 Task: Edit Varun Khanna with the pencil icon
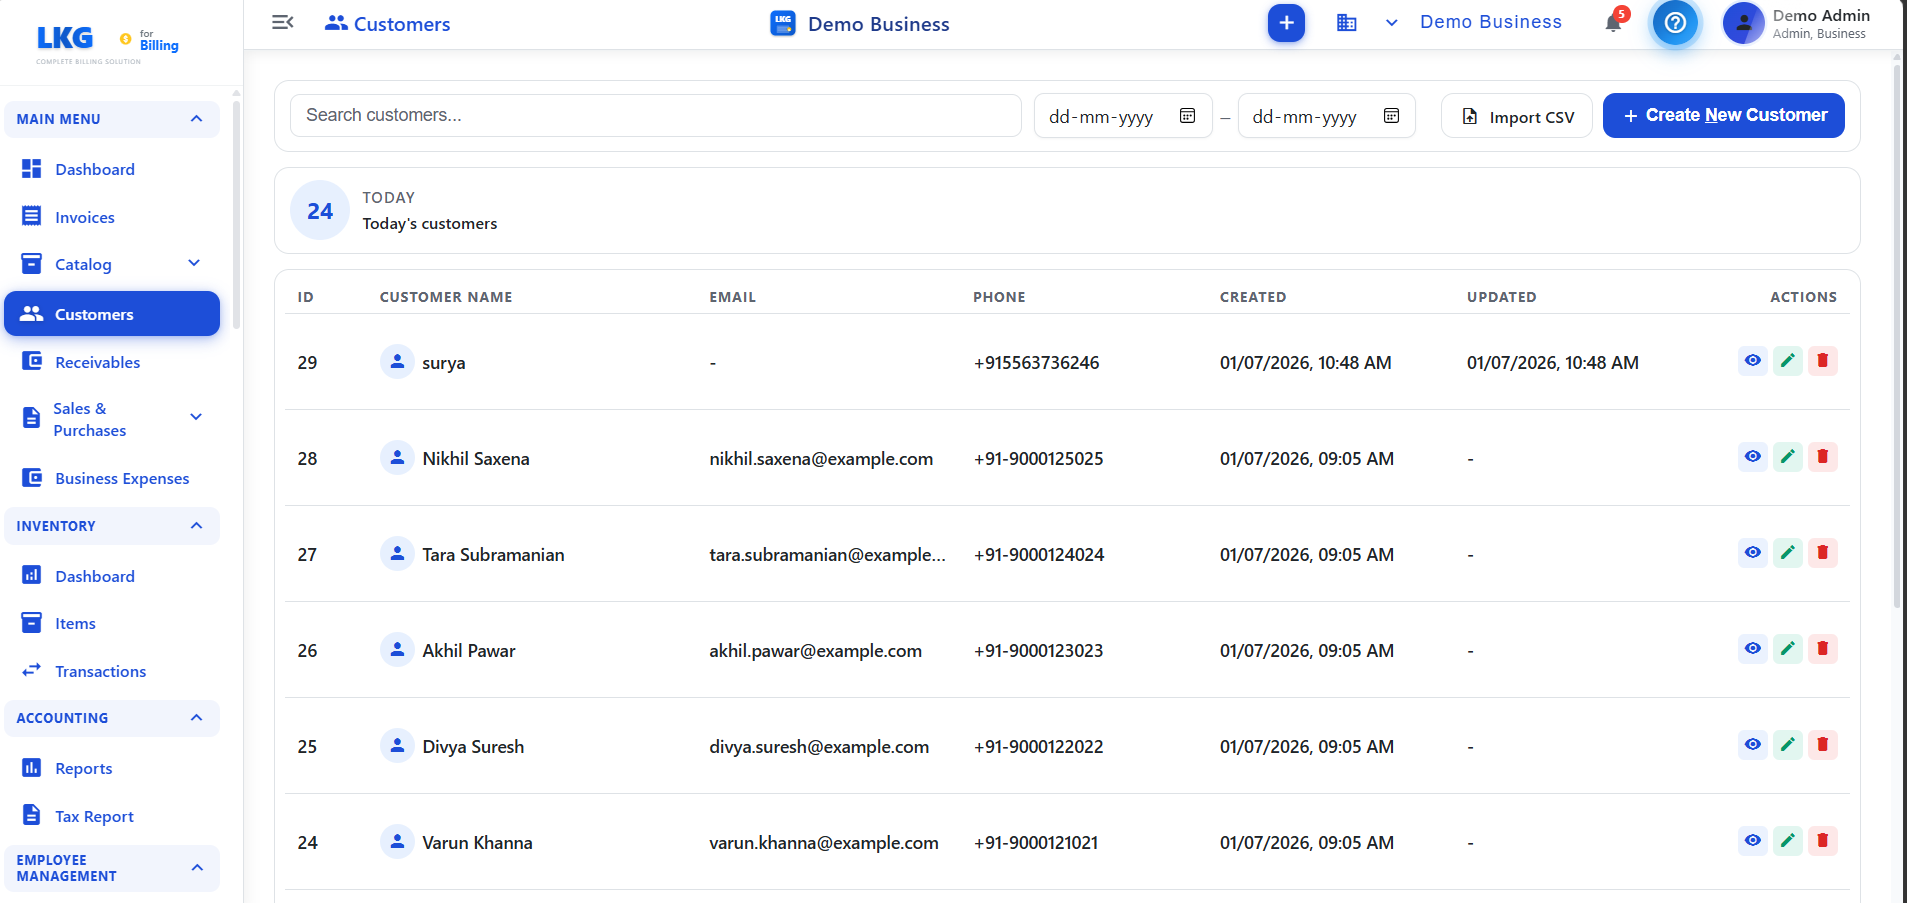[1788, 841]
